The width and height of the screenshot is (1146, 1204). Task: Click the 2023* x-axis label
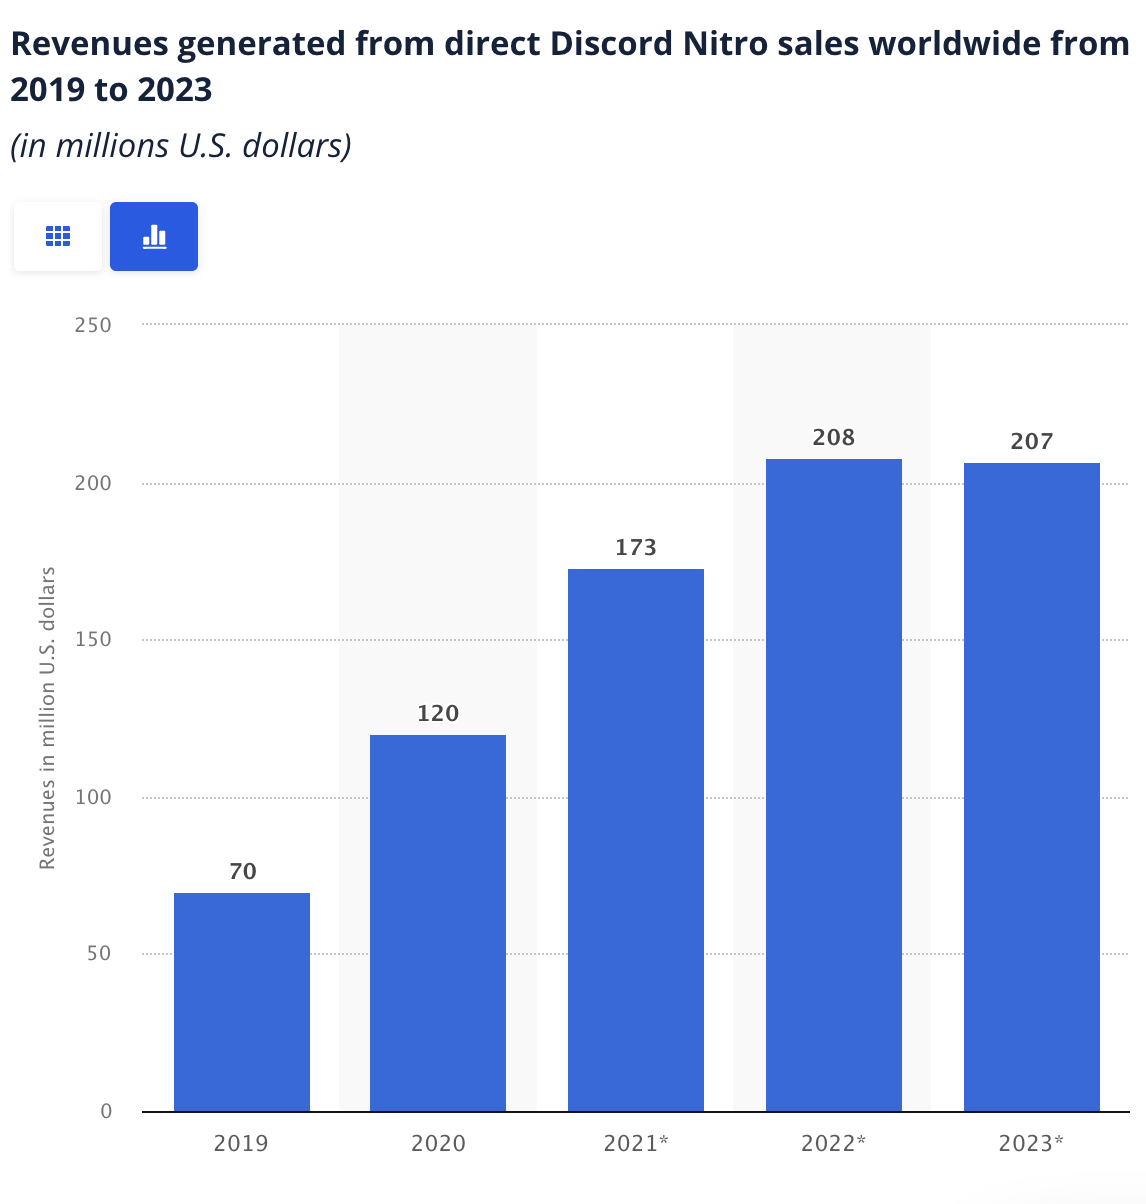pyautogui.click(x=1032, y=1143)
